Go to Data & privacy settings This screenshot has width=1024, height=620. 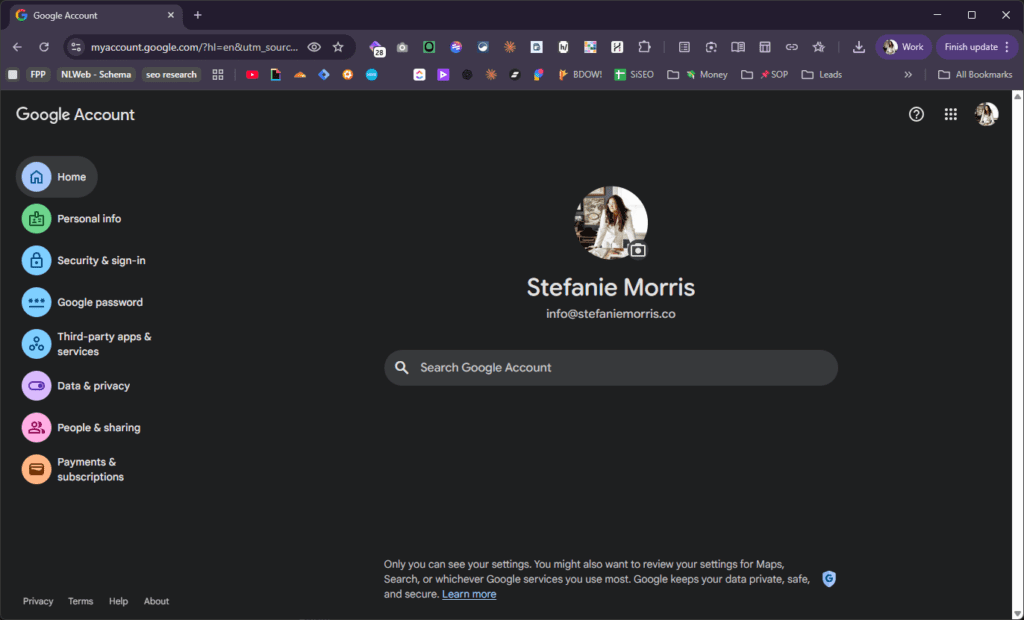pyautogui.click(x=93, y=386)
